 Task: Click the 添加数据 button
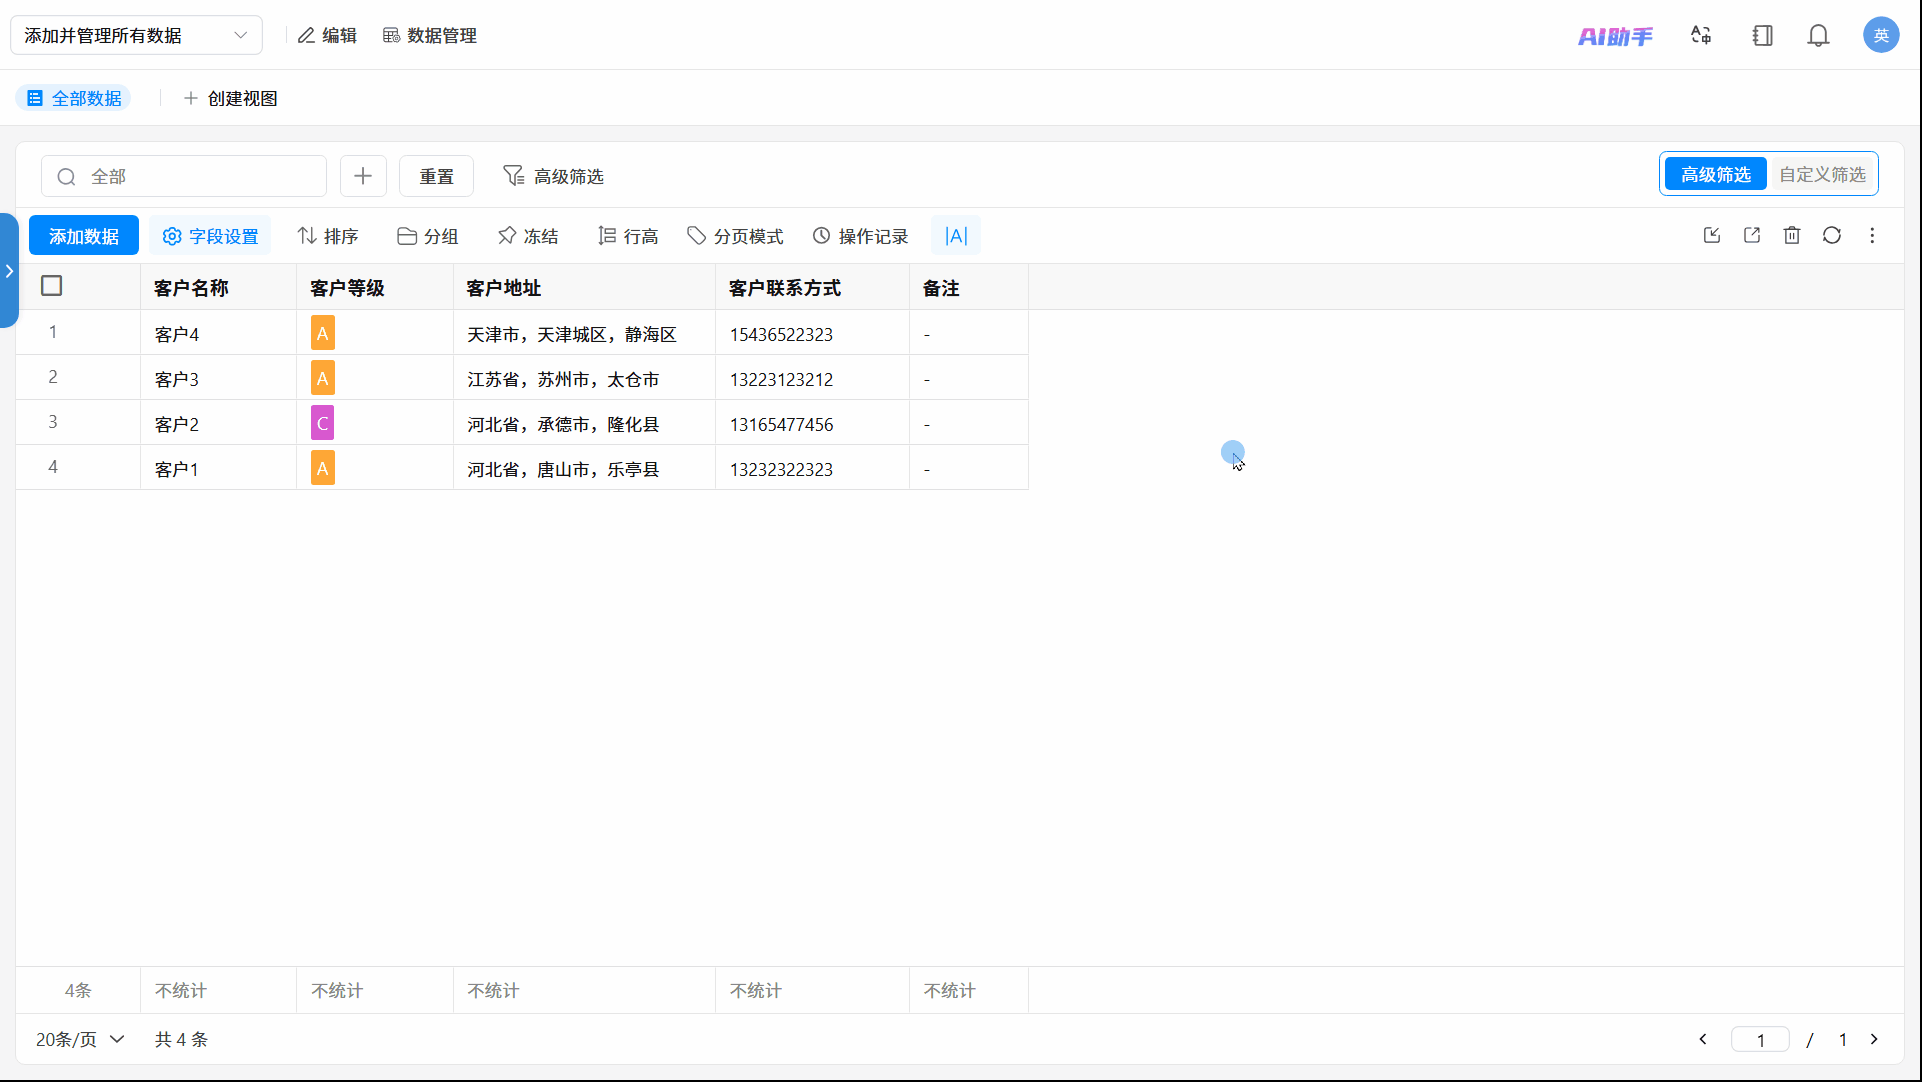(x=84, y=236)
